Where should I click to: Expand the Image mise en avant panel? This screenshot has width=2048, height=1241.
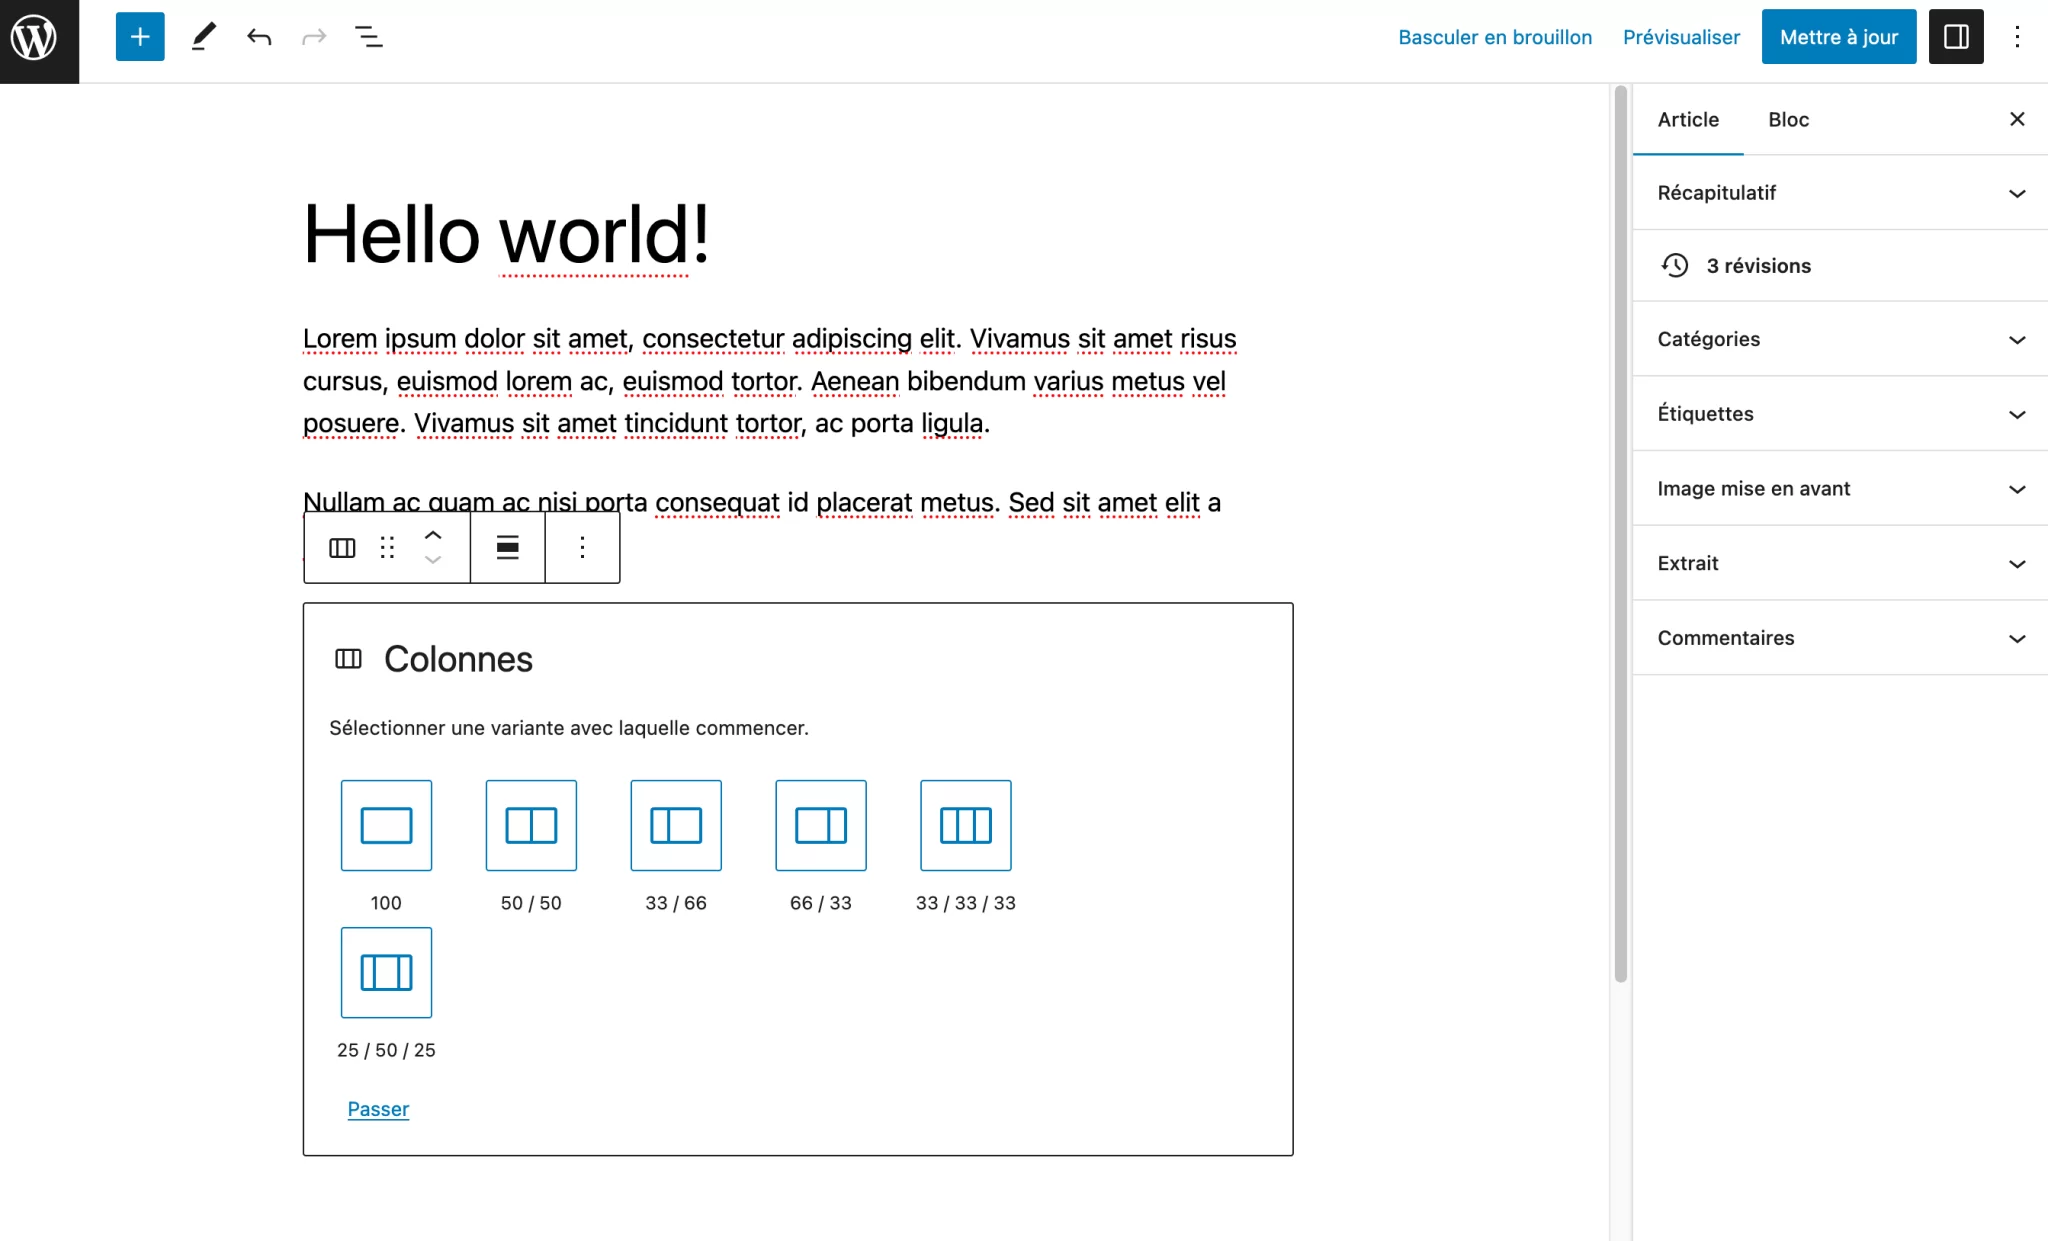1838,489
